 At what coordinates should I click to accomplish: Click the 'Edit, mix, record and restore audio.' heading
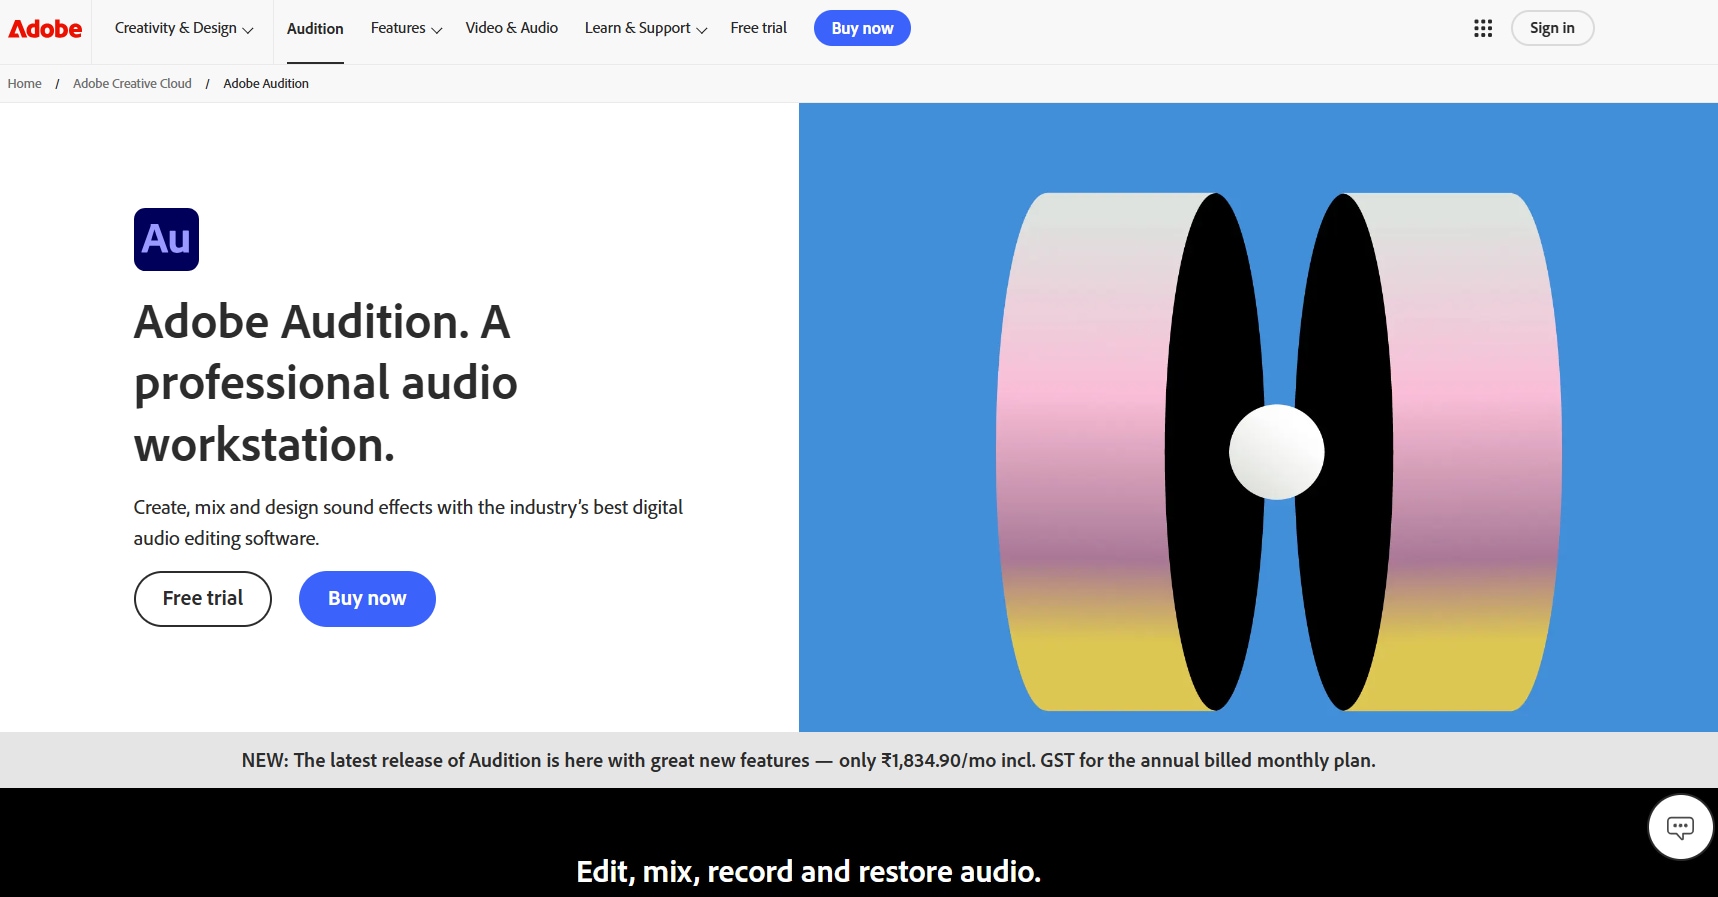pos(809,872)
